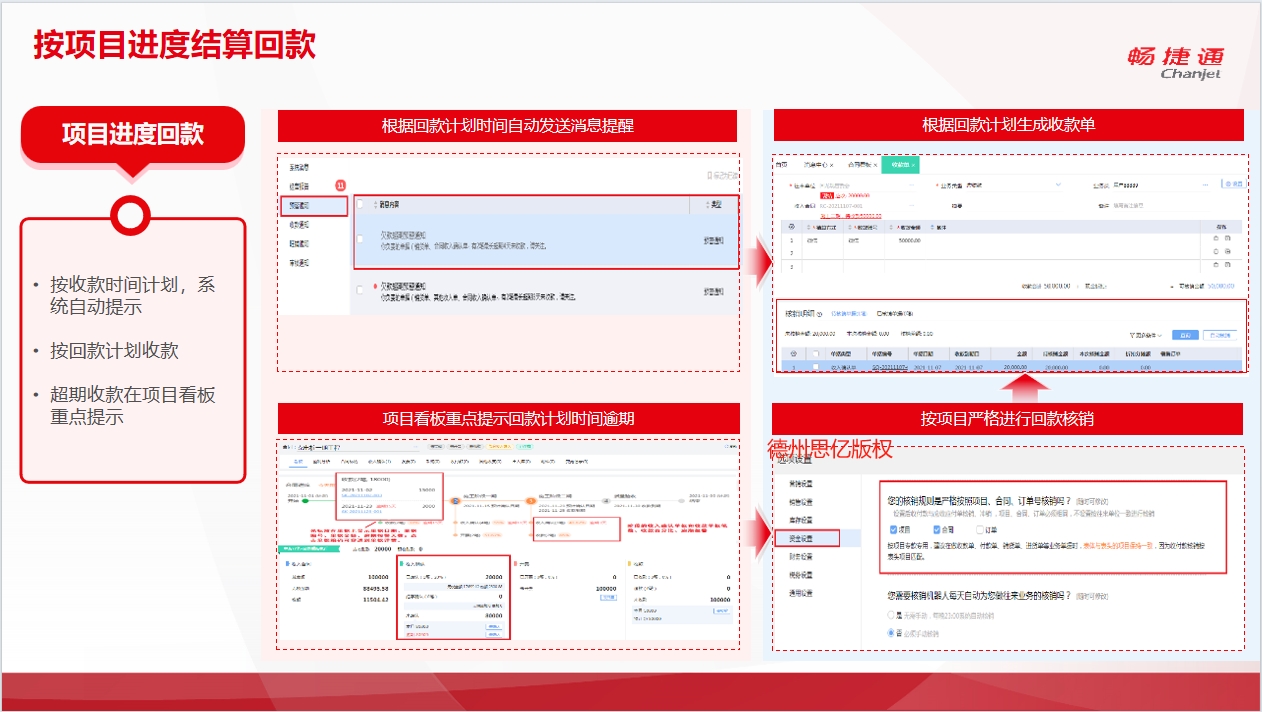The image size is (1262, 712).
Task: Click the delete icon on the first receipt row
Action: pyautogui.click(x=1228, y=240)
